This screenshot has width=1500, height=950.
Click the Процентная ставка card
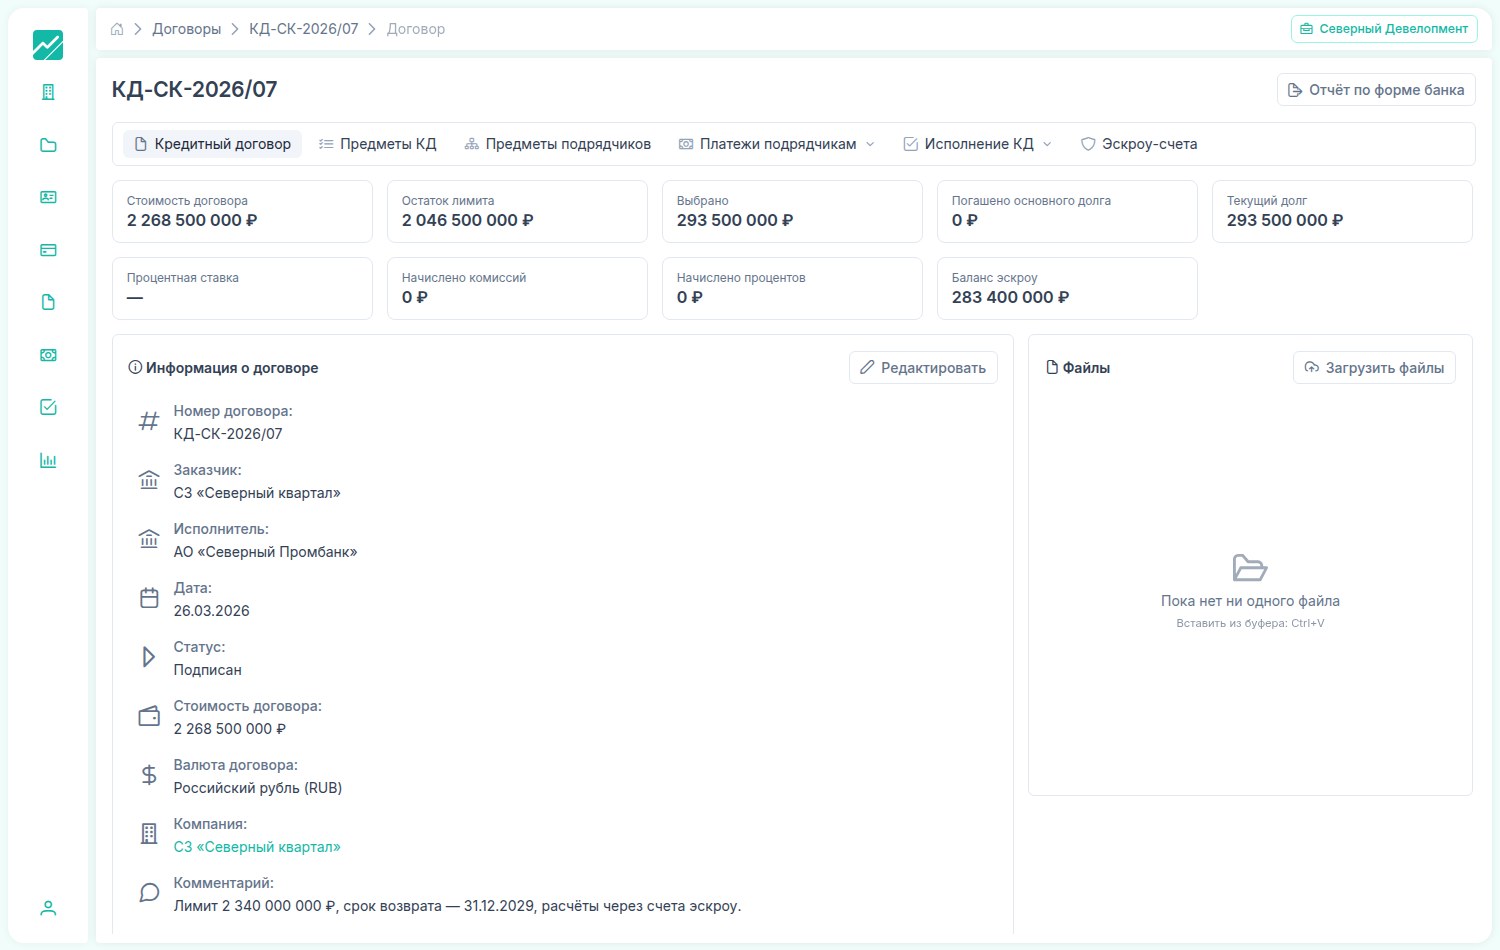pyautogui.click(x=242, y=288)
